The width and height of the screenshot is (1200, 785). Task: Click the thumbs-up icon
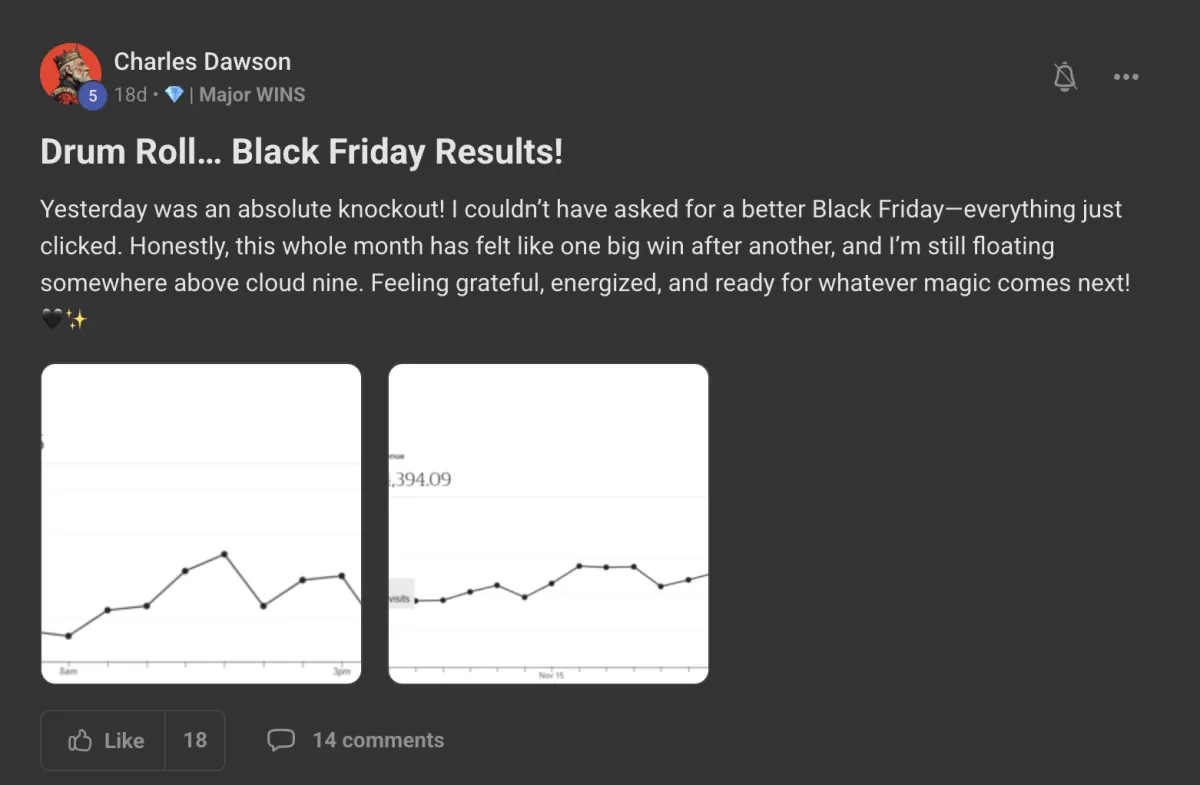pos(80,741)
